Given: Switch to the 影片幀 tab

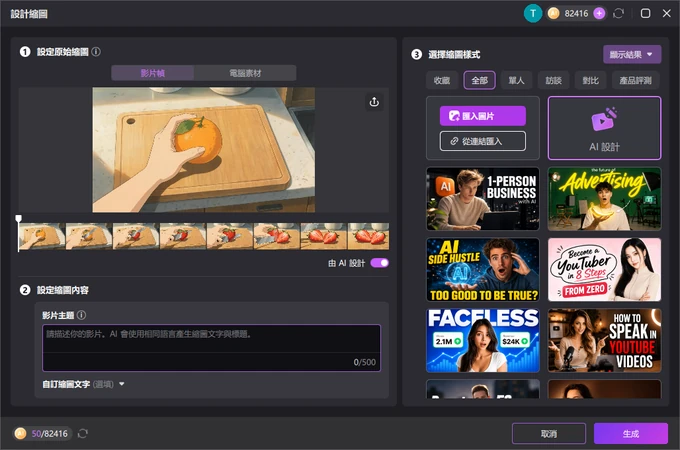Looking at the screenshot, I should (152, 73).
